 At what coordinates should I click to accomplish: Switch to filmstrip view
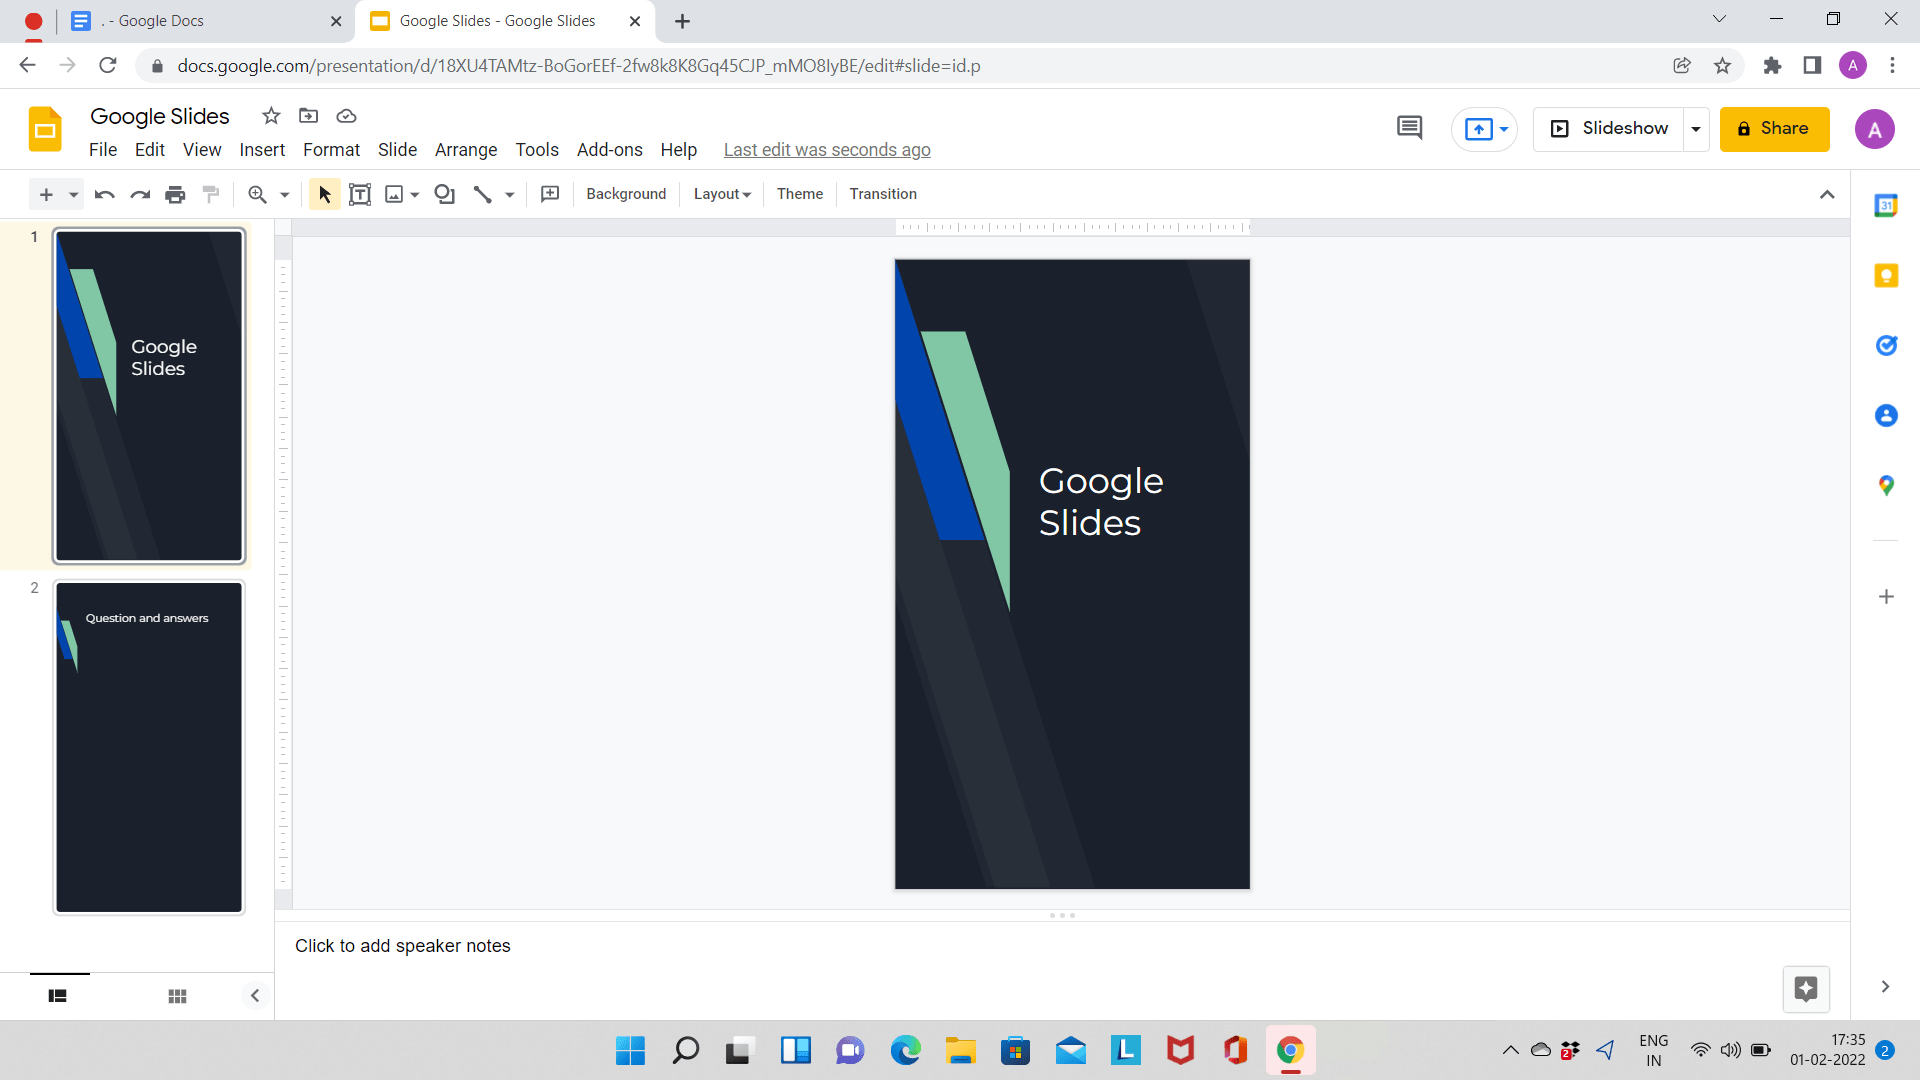[58, 996]
